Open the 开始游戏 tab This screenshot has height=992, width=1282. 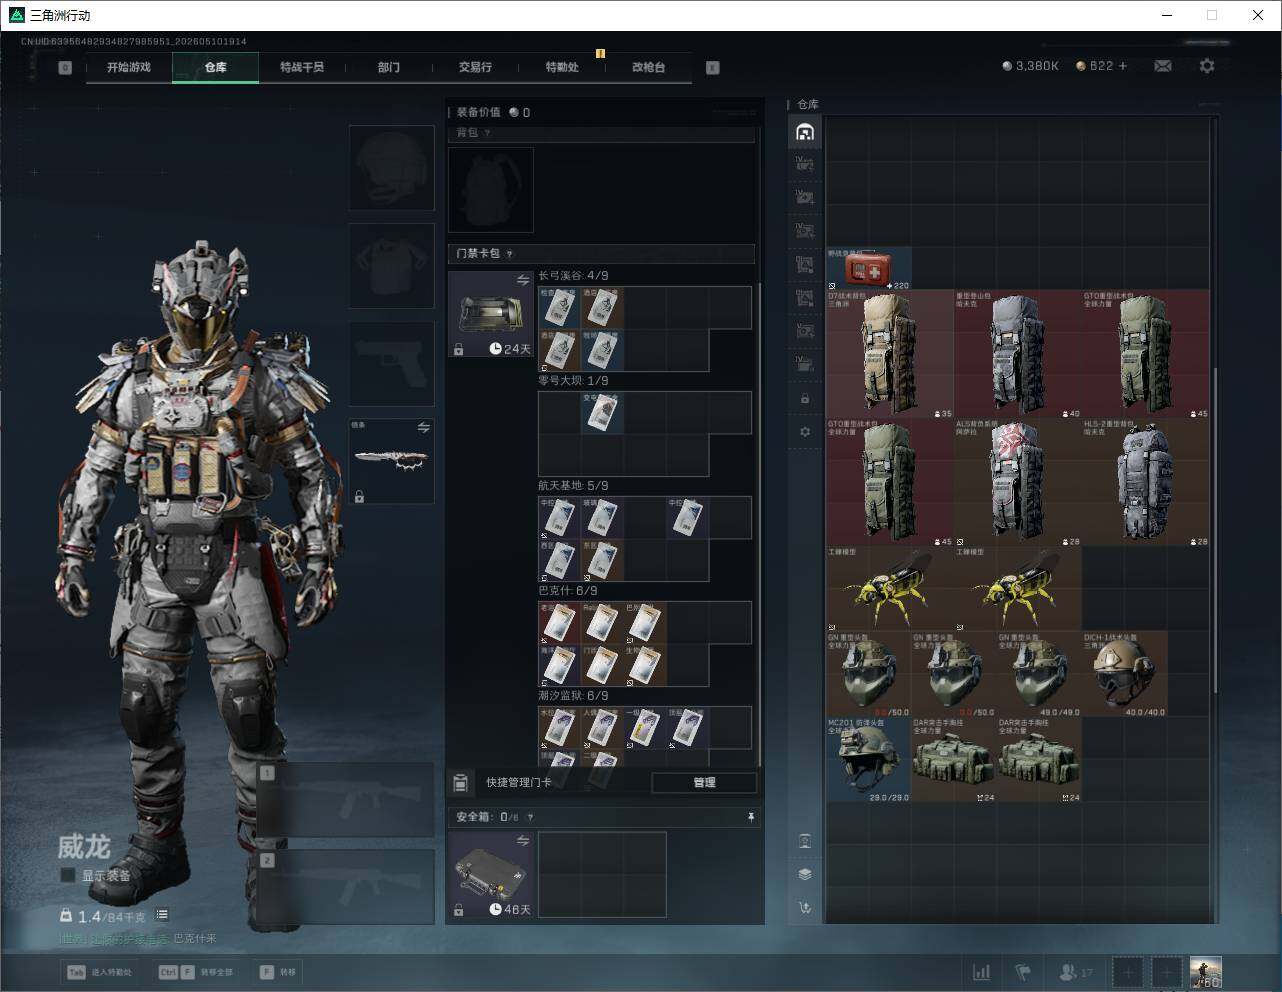click(x=129, y=67)
